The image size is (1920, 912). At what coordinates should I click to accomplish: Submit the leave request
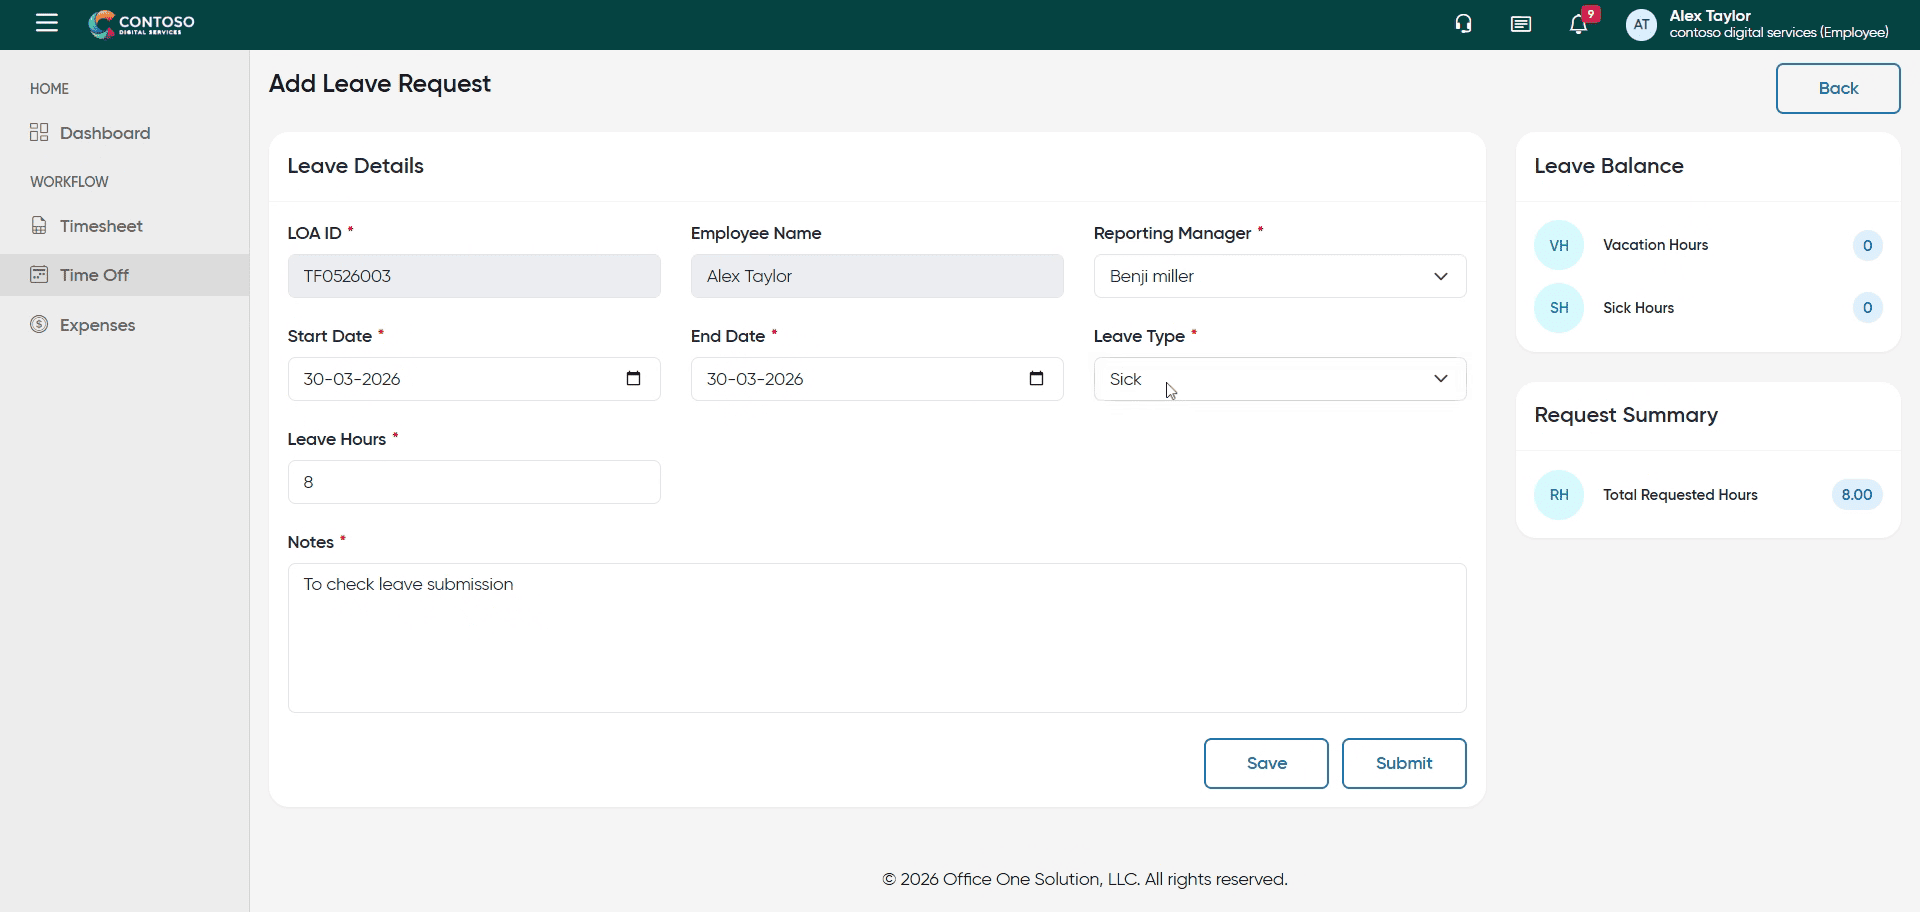pos(1403,763)
